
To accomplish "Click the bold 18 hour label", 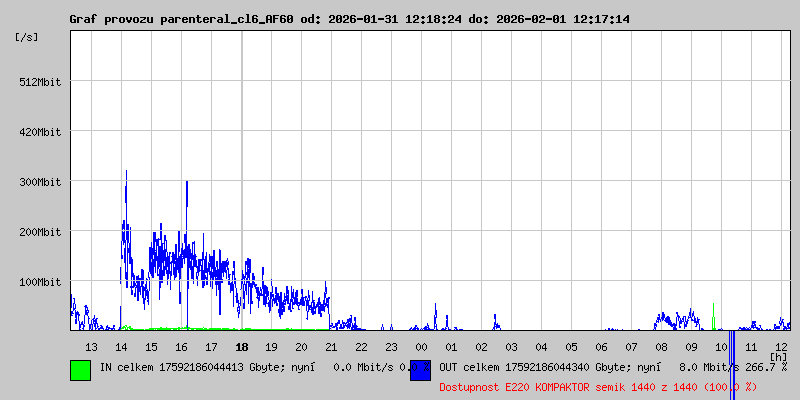I will [x=241, y=347].
